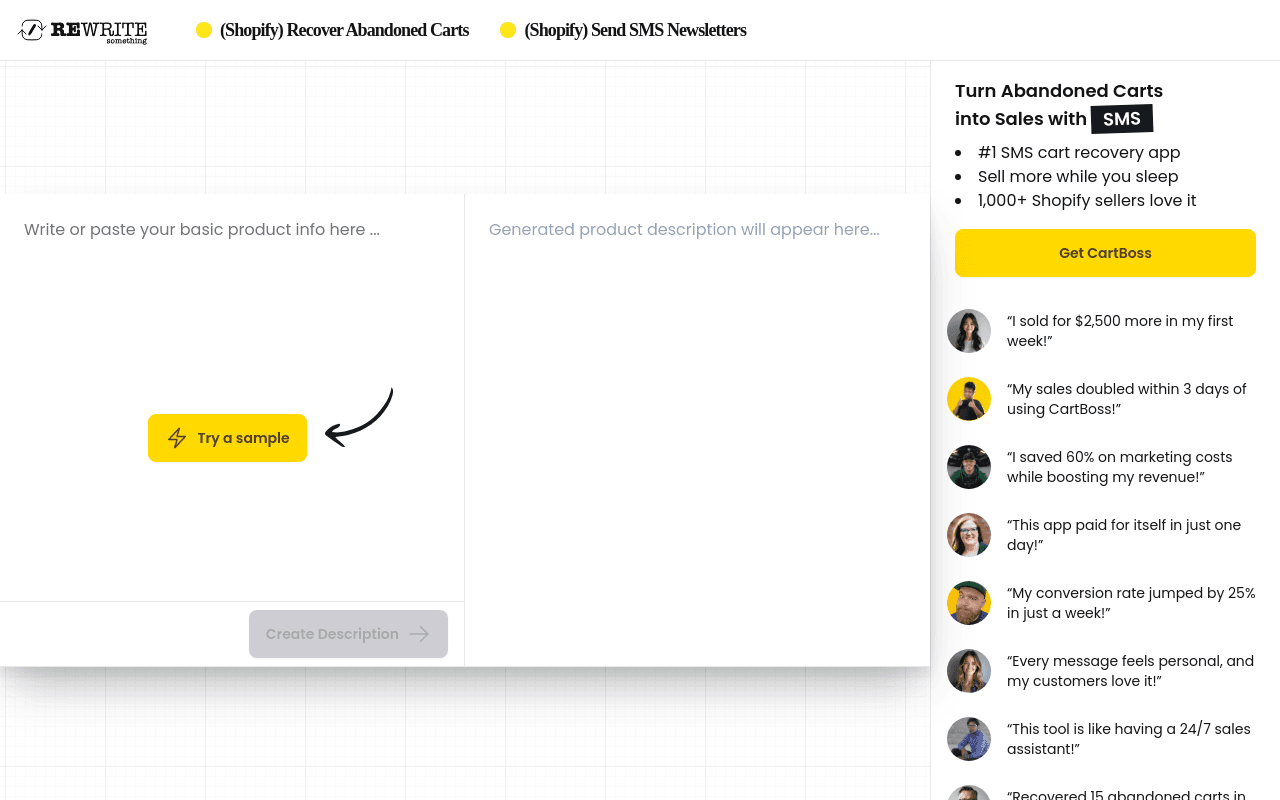Click the lightning bolt icon on Try a sample
Image resolution: width=1280 pixels, height=800 pixels.
click(177, 438)
